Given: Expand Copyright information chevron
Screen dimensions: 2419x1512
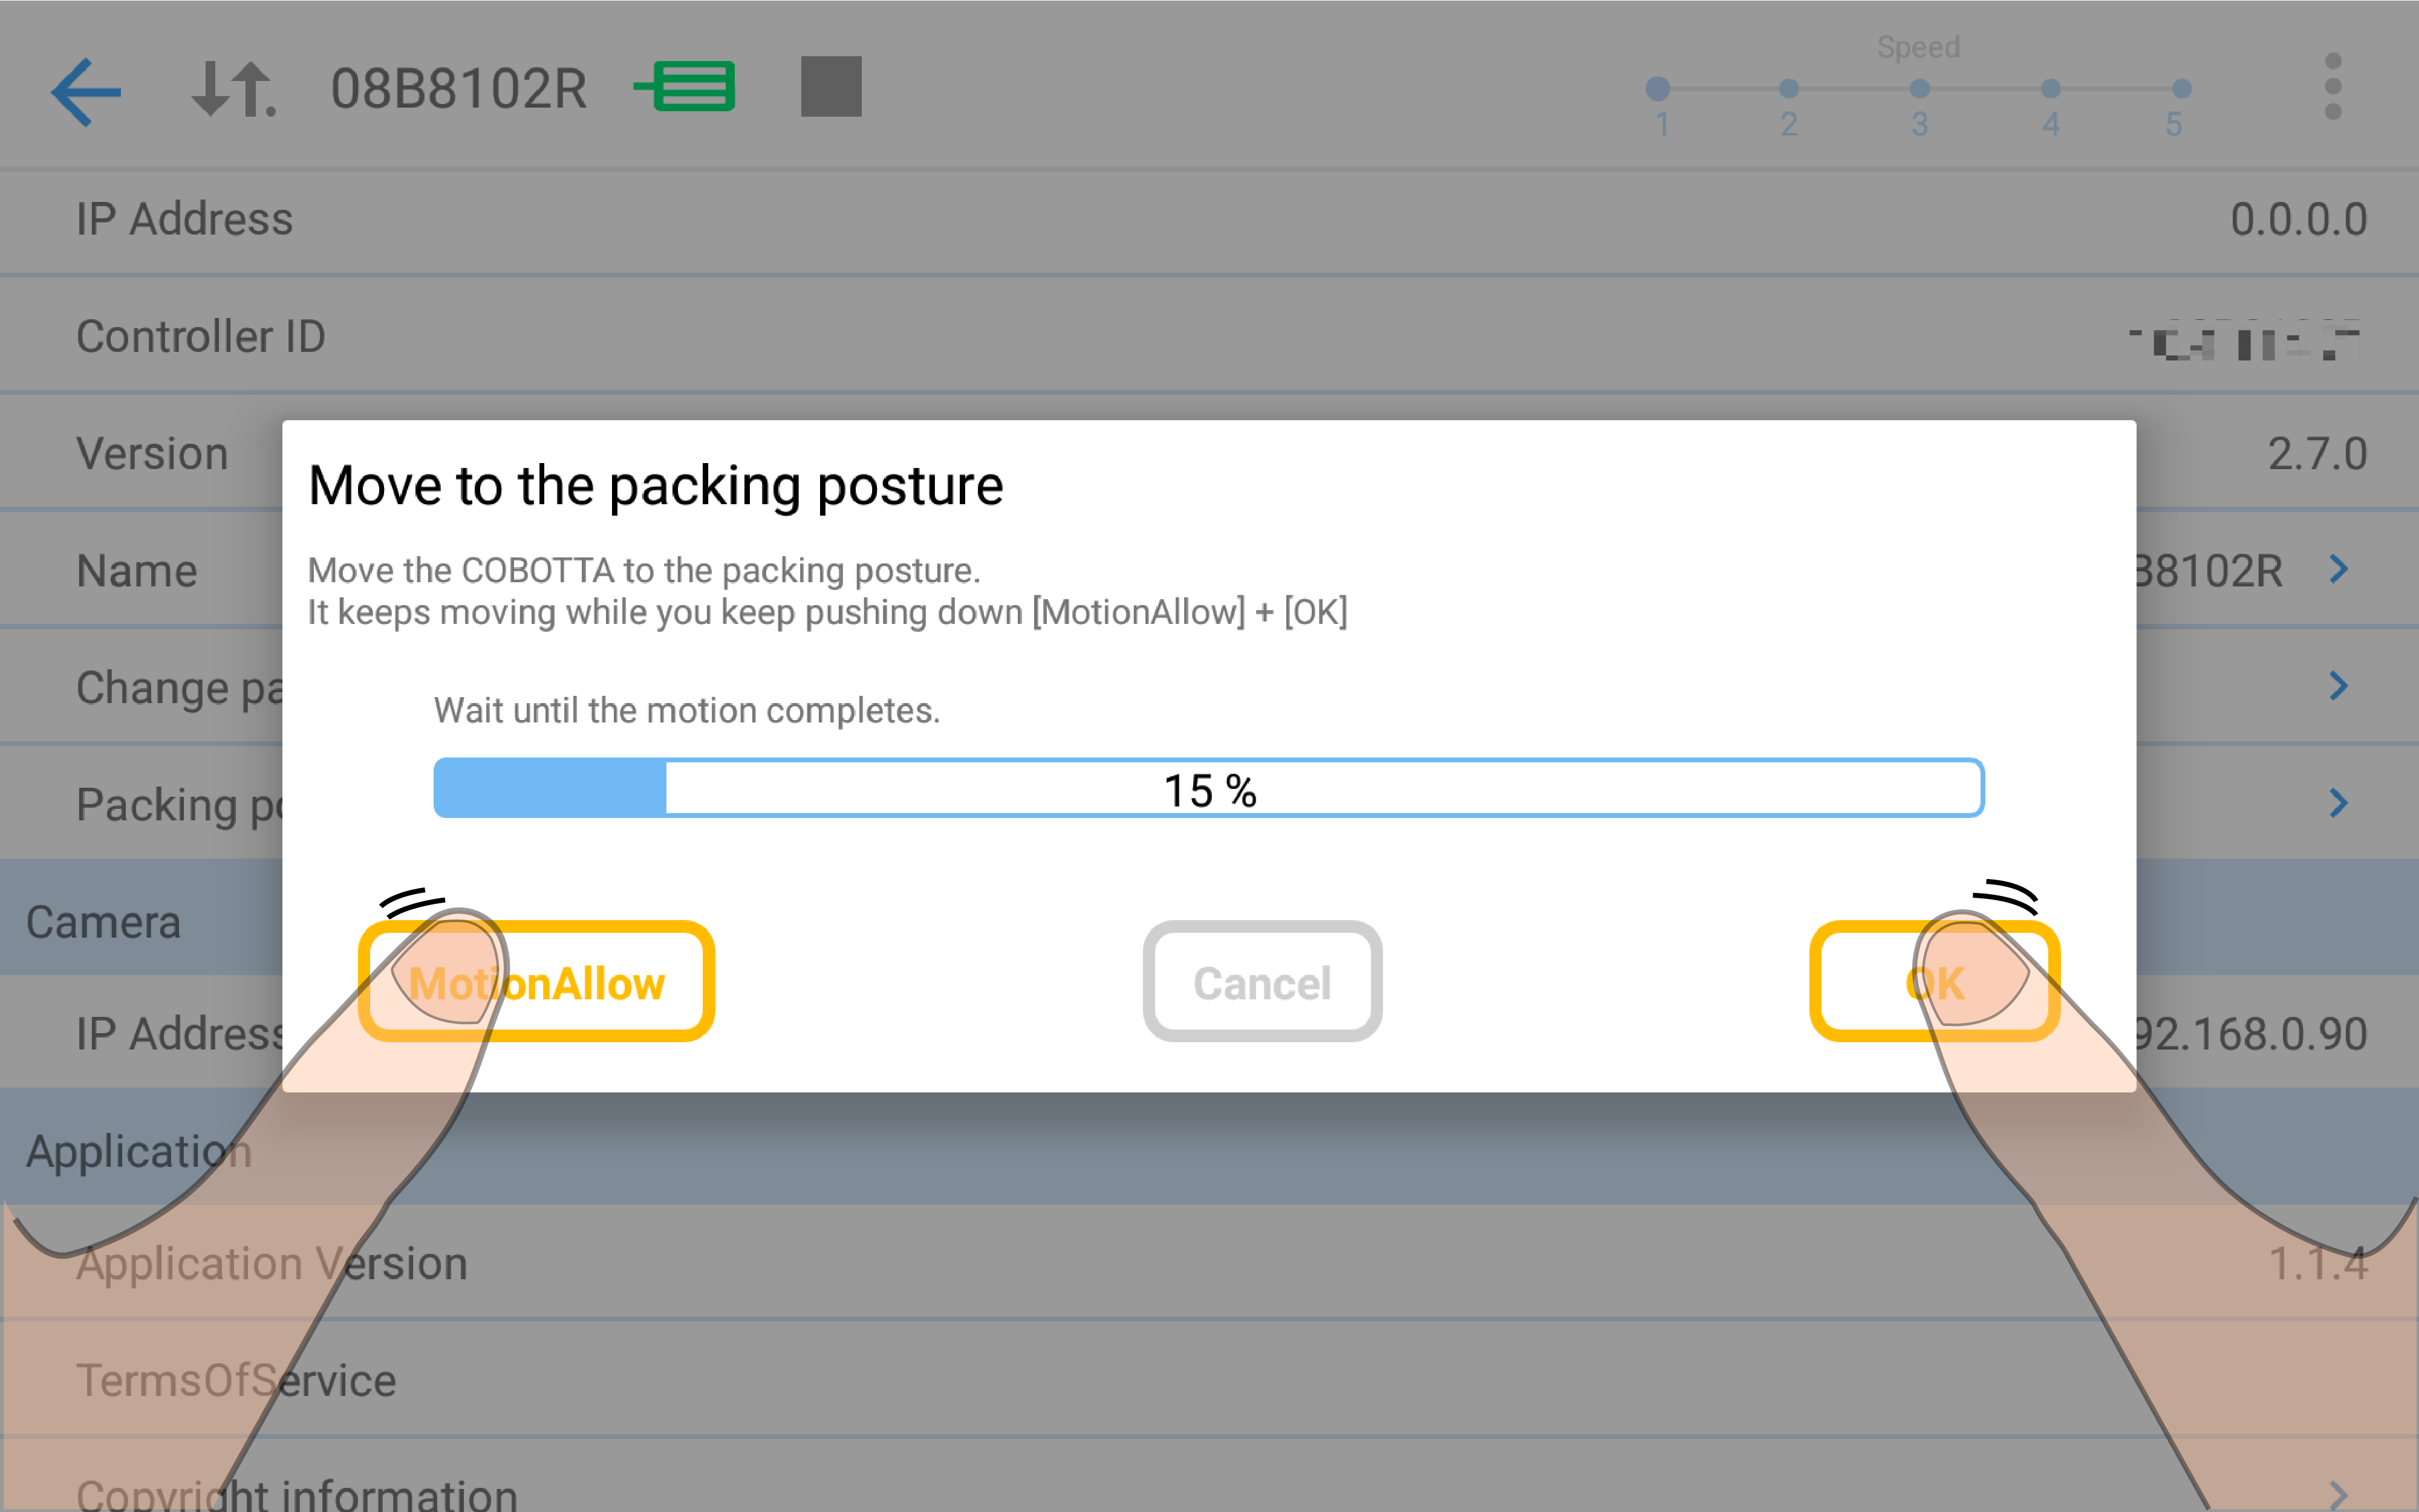Looking at the screenshot, I should tap(2338, 1495).
